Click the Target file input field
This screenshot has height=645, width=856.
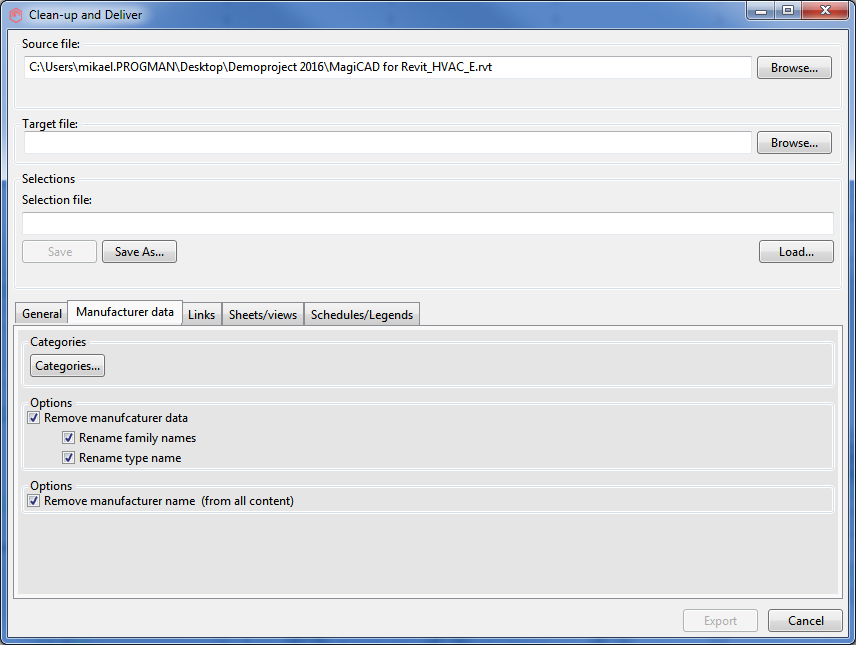point(388,143)
